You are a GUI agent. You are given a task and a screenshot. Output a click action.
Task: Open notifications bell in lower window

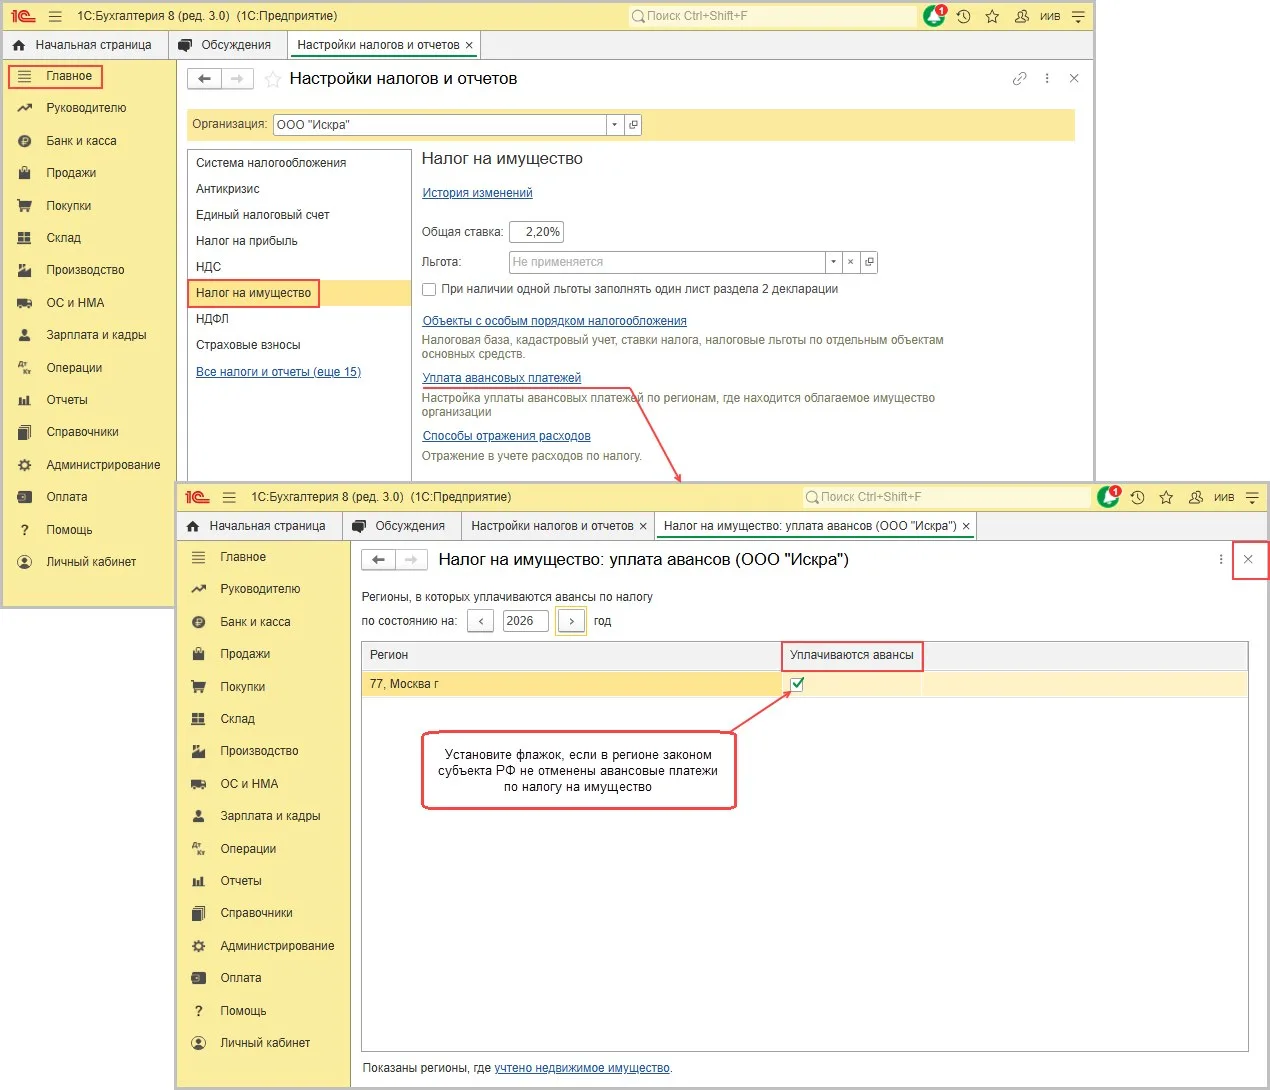click(1108, 497)
